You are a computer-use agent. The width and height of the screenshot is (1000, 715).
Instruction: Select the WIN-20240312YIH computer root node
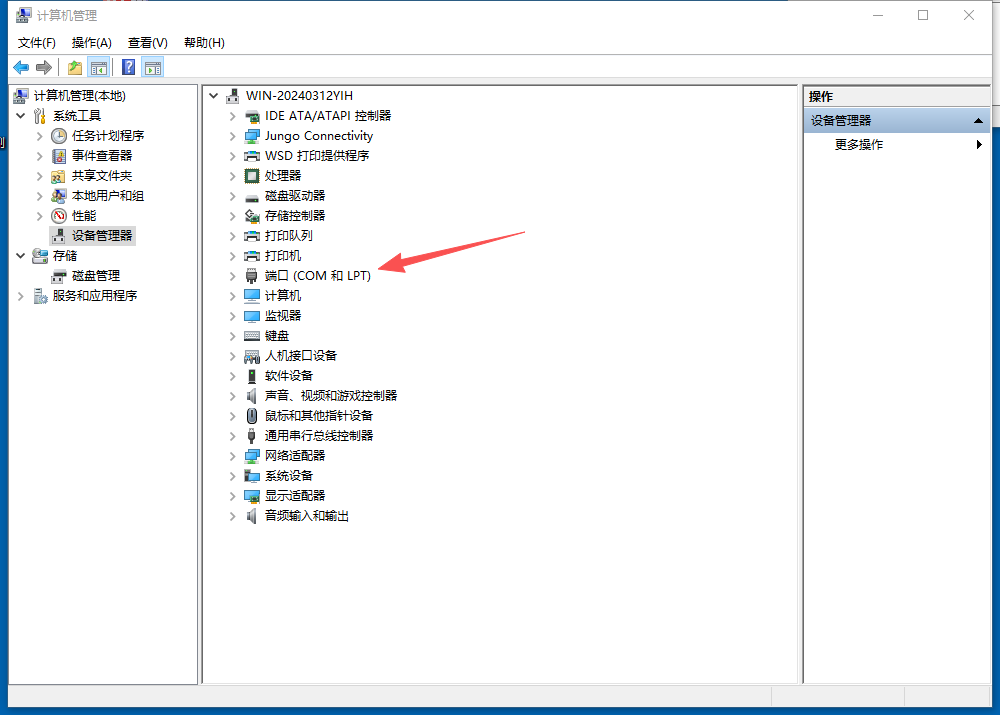(x=298, y=96)
